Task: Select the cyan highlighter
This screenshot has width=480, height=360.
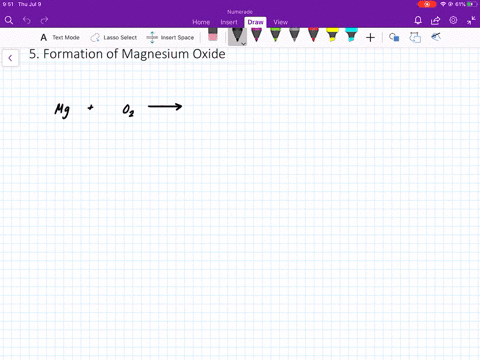Action: pyautogui.click(x=351, y=35)
